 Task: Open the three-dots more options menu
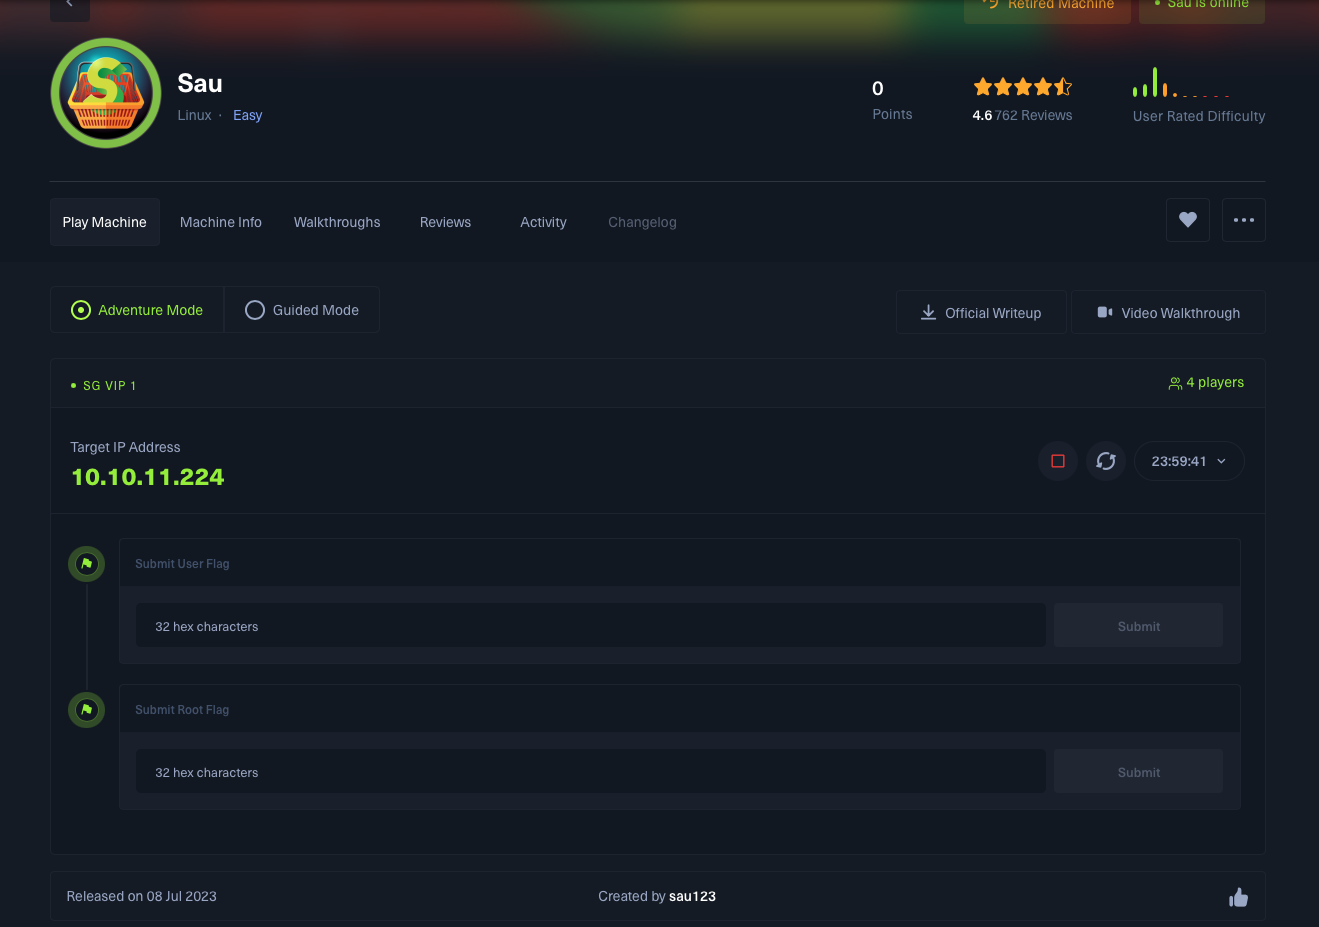tap(1243, 220)
